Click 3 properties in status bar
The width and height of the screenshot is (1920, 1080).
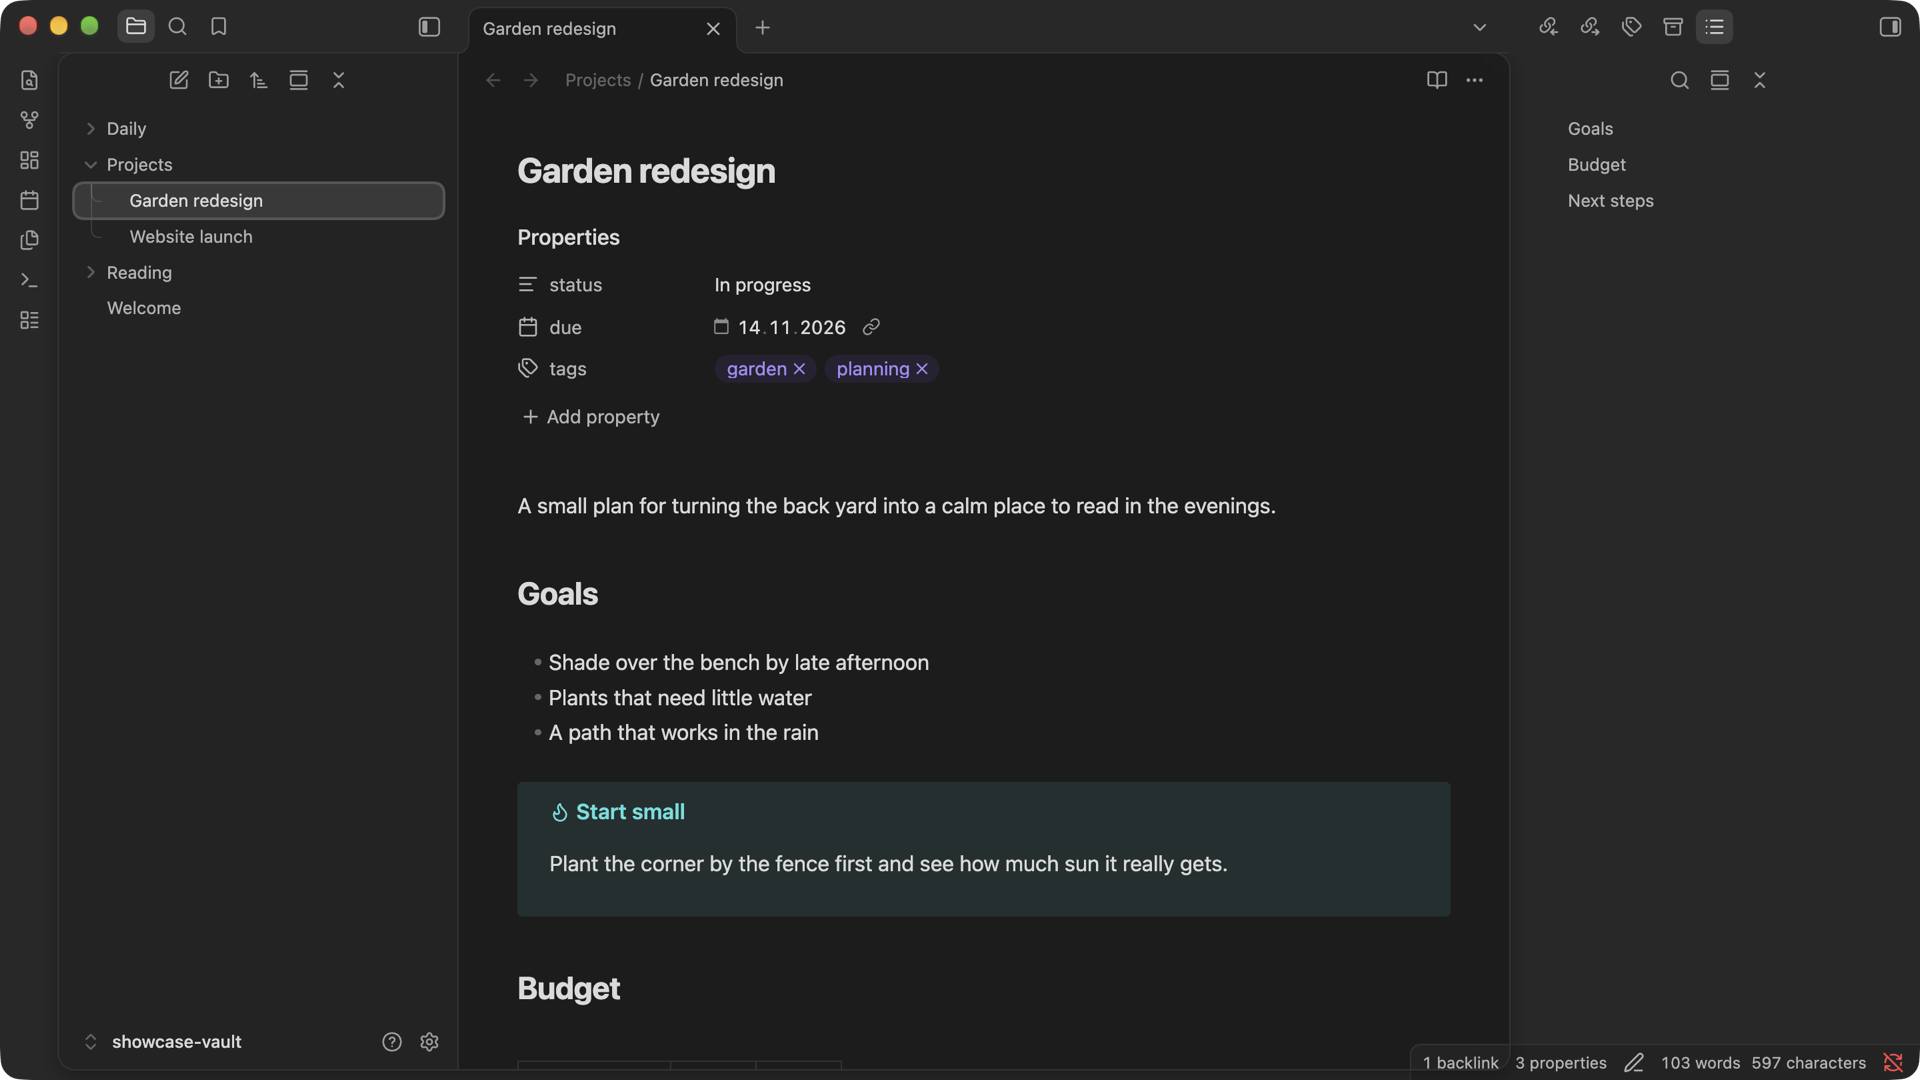1561,1063
